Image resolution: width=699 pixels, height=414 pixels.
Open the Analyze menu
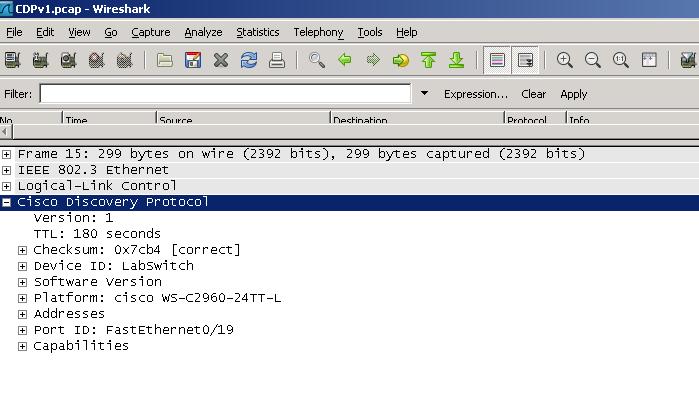(x=203, y=32)
